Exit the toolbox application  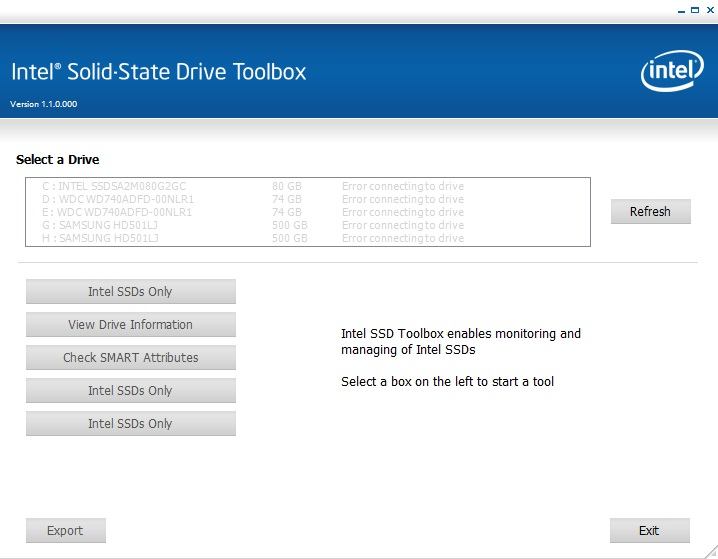point(650,531)
